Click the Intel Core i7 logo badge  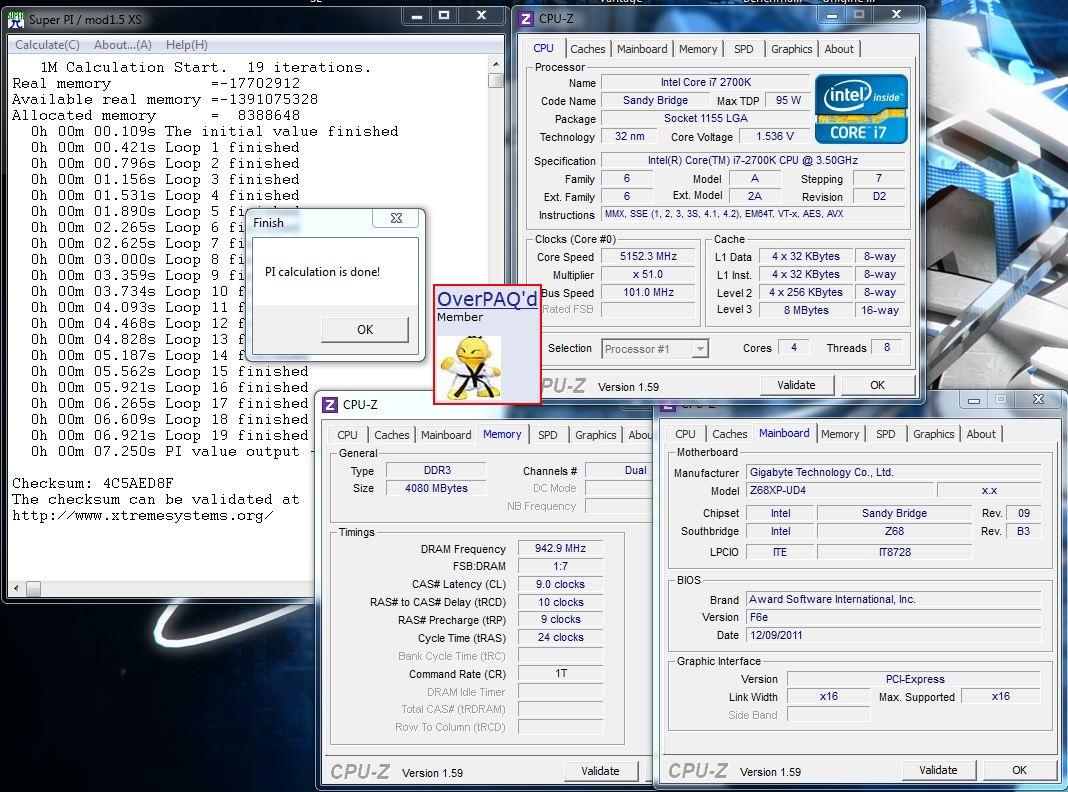click(x=861, y=109)
